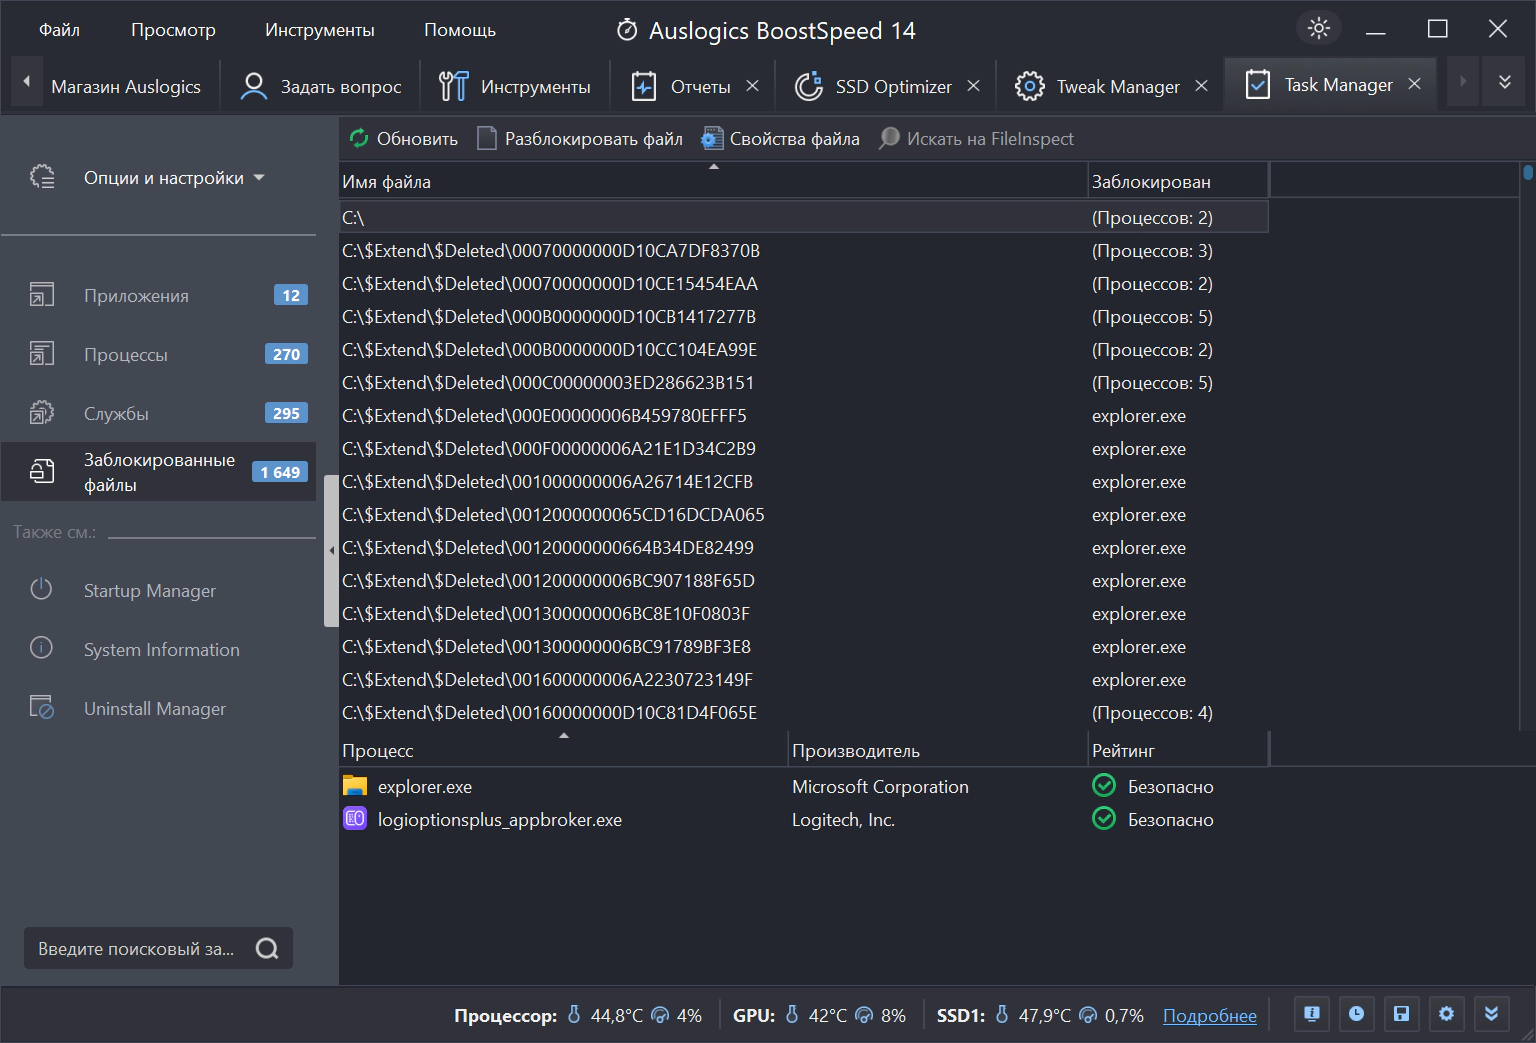Sort by the Производитель column header
This screenshot has height=1043, width=1536.
click(x=938, y=751)
